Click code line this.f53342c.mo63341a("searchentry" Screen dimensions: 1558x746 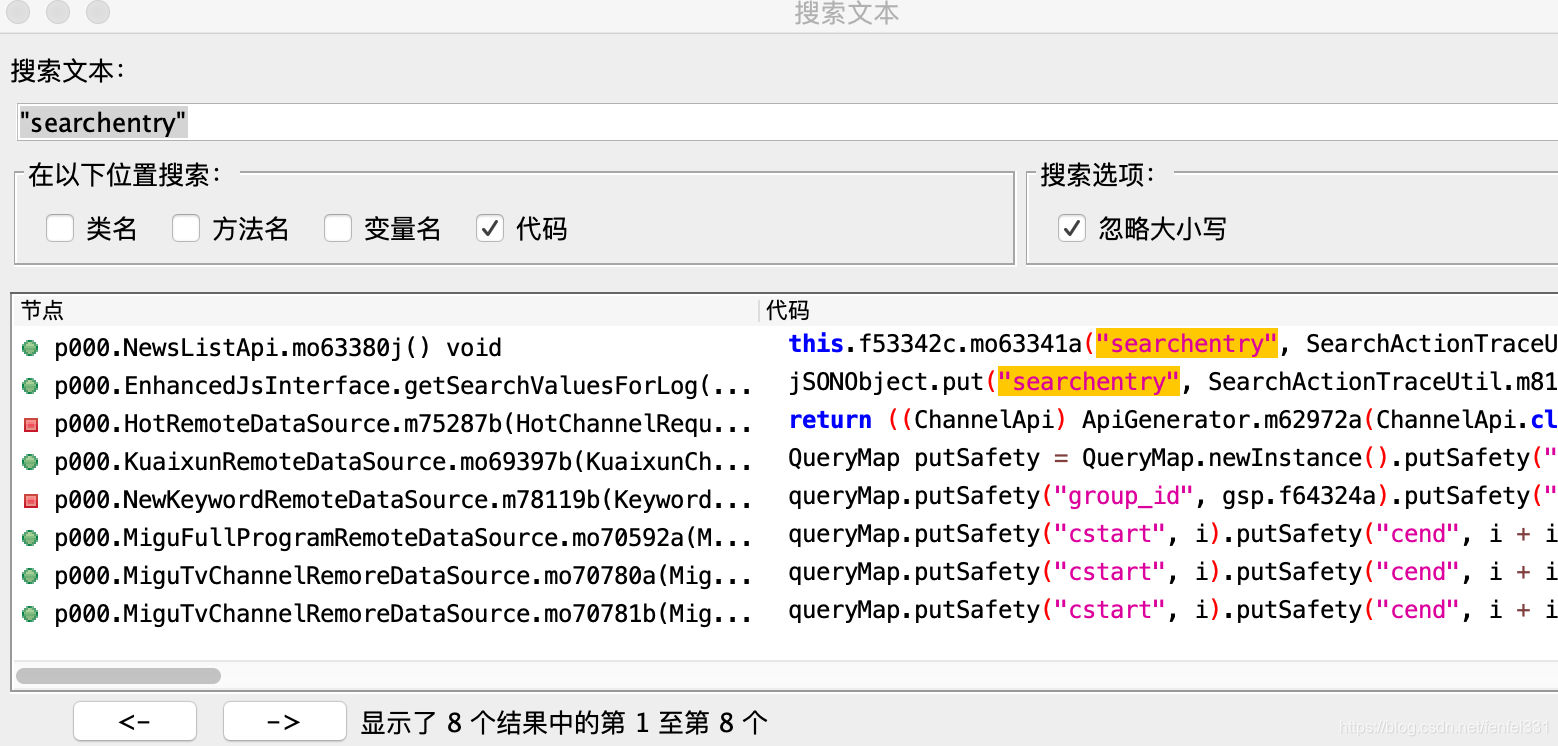pyautogui.click(x=1173, y=344)
